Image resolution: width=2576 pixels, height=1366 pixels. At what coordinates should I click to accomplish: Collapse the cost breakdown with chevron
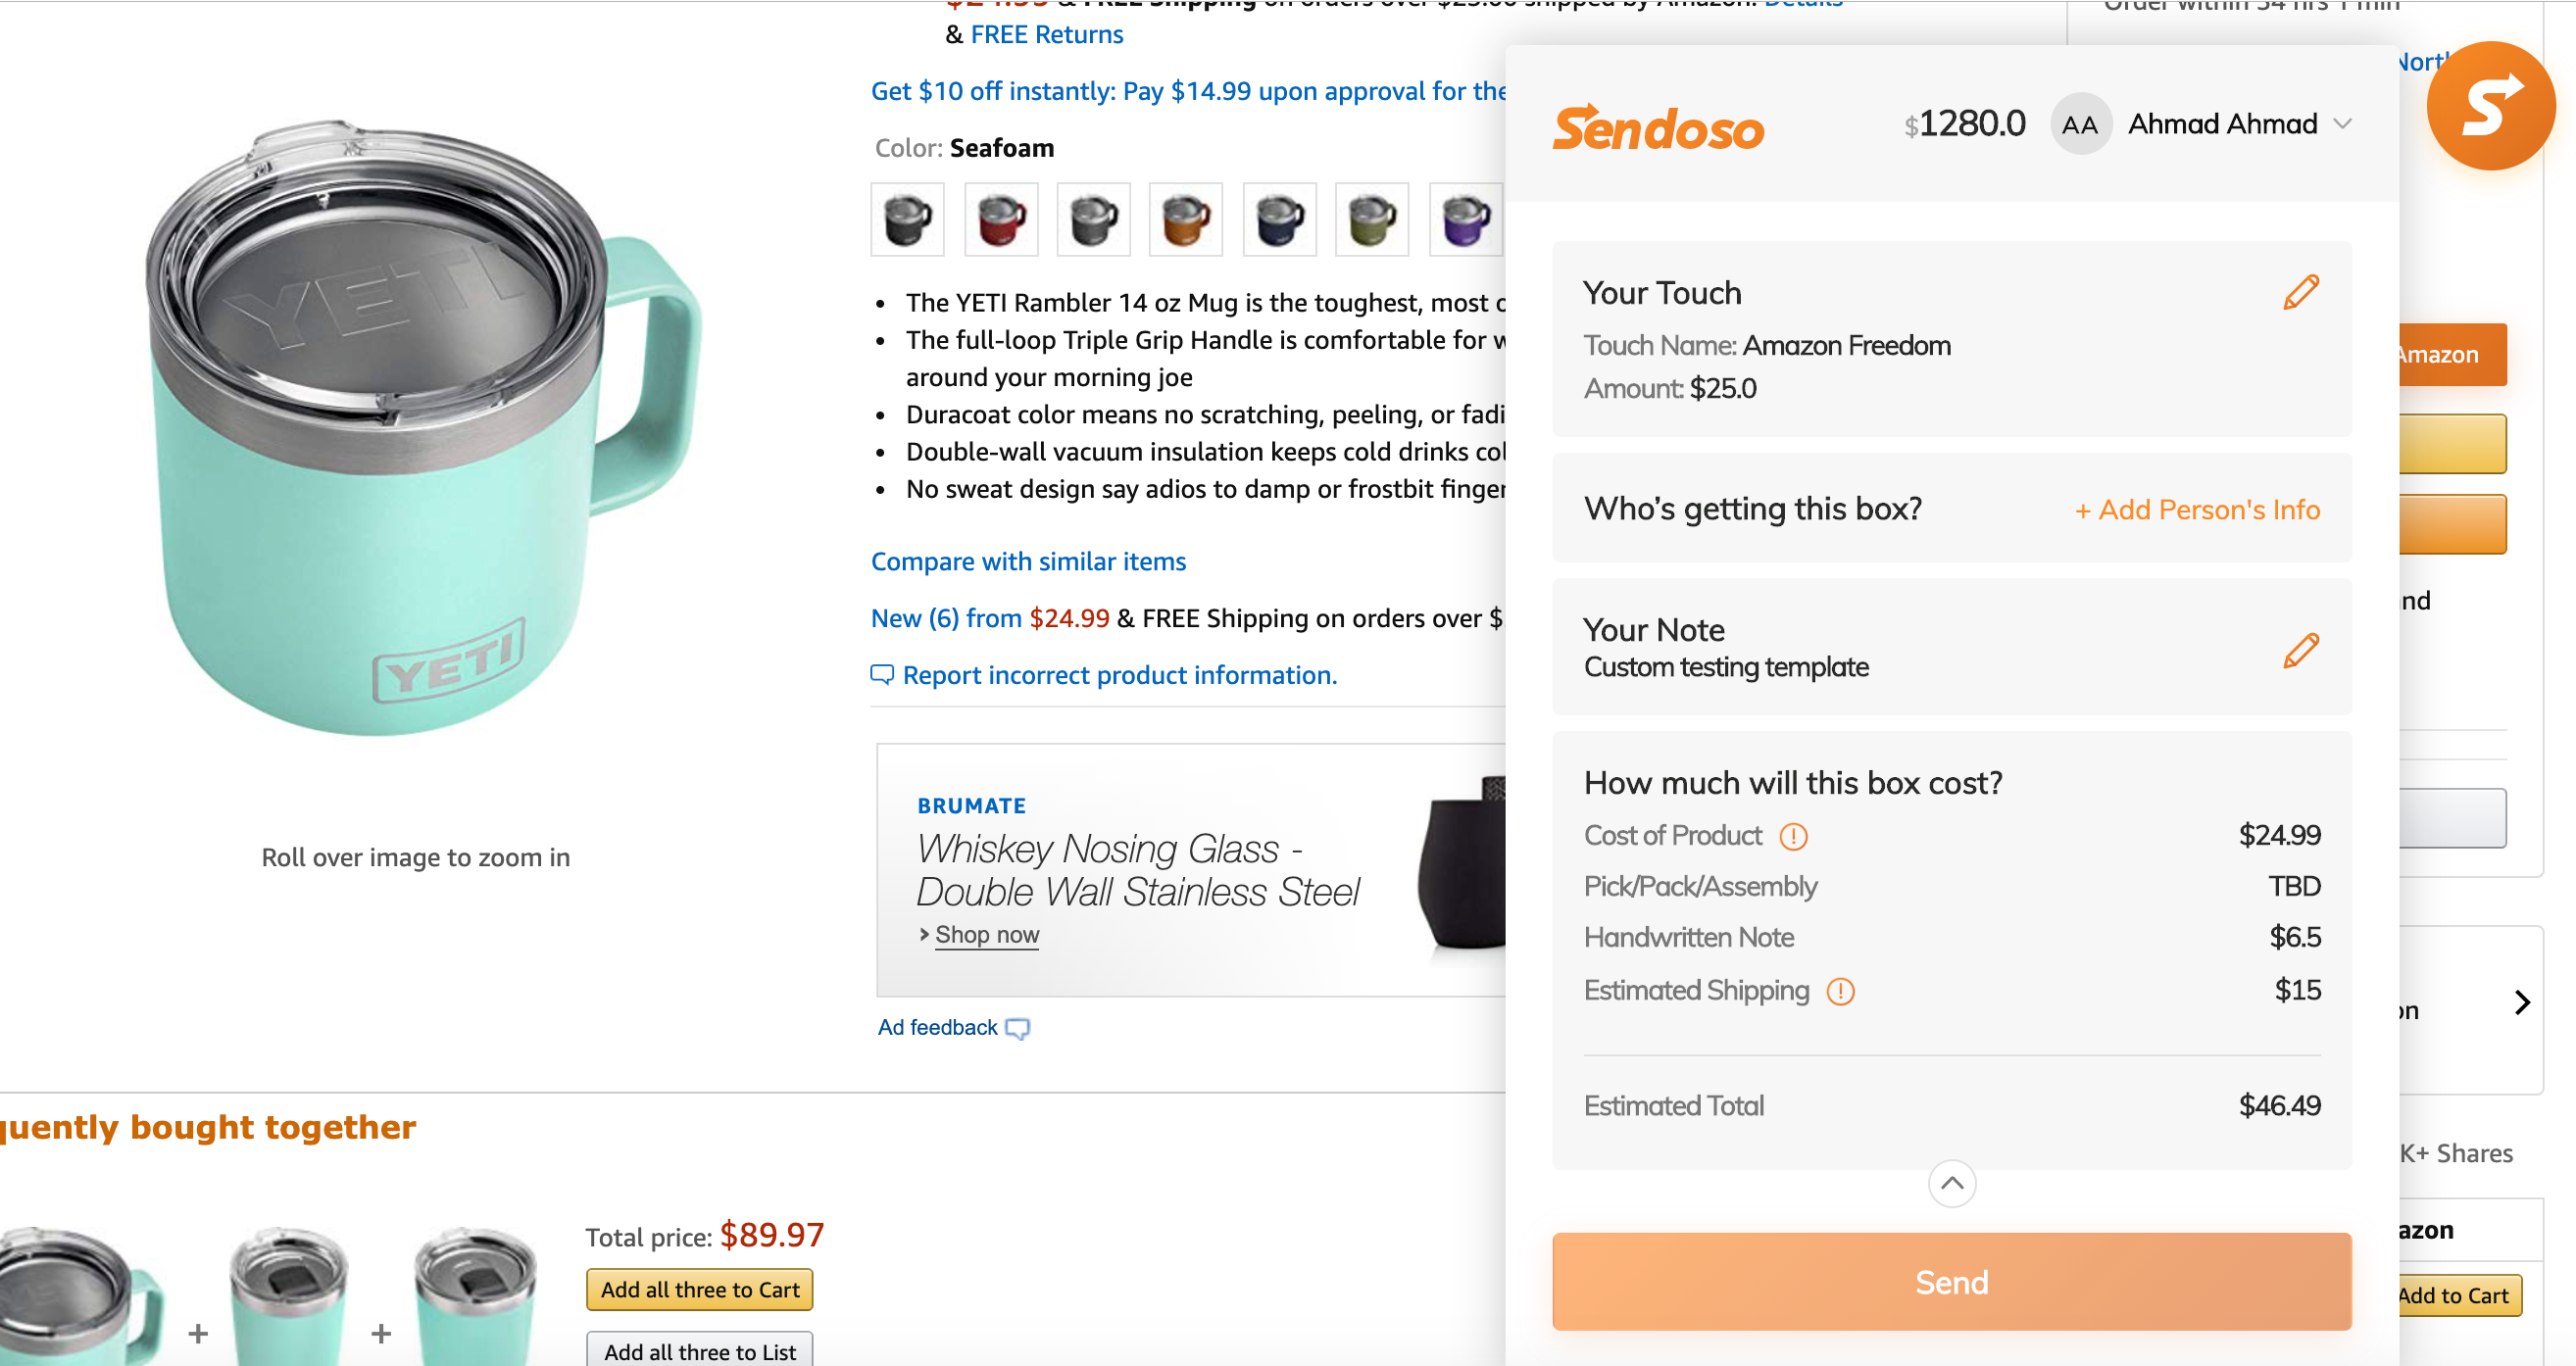[1951, 1184]
